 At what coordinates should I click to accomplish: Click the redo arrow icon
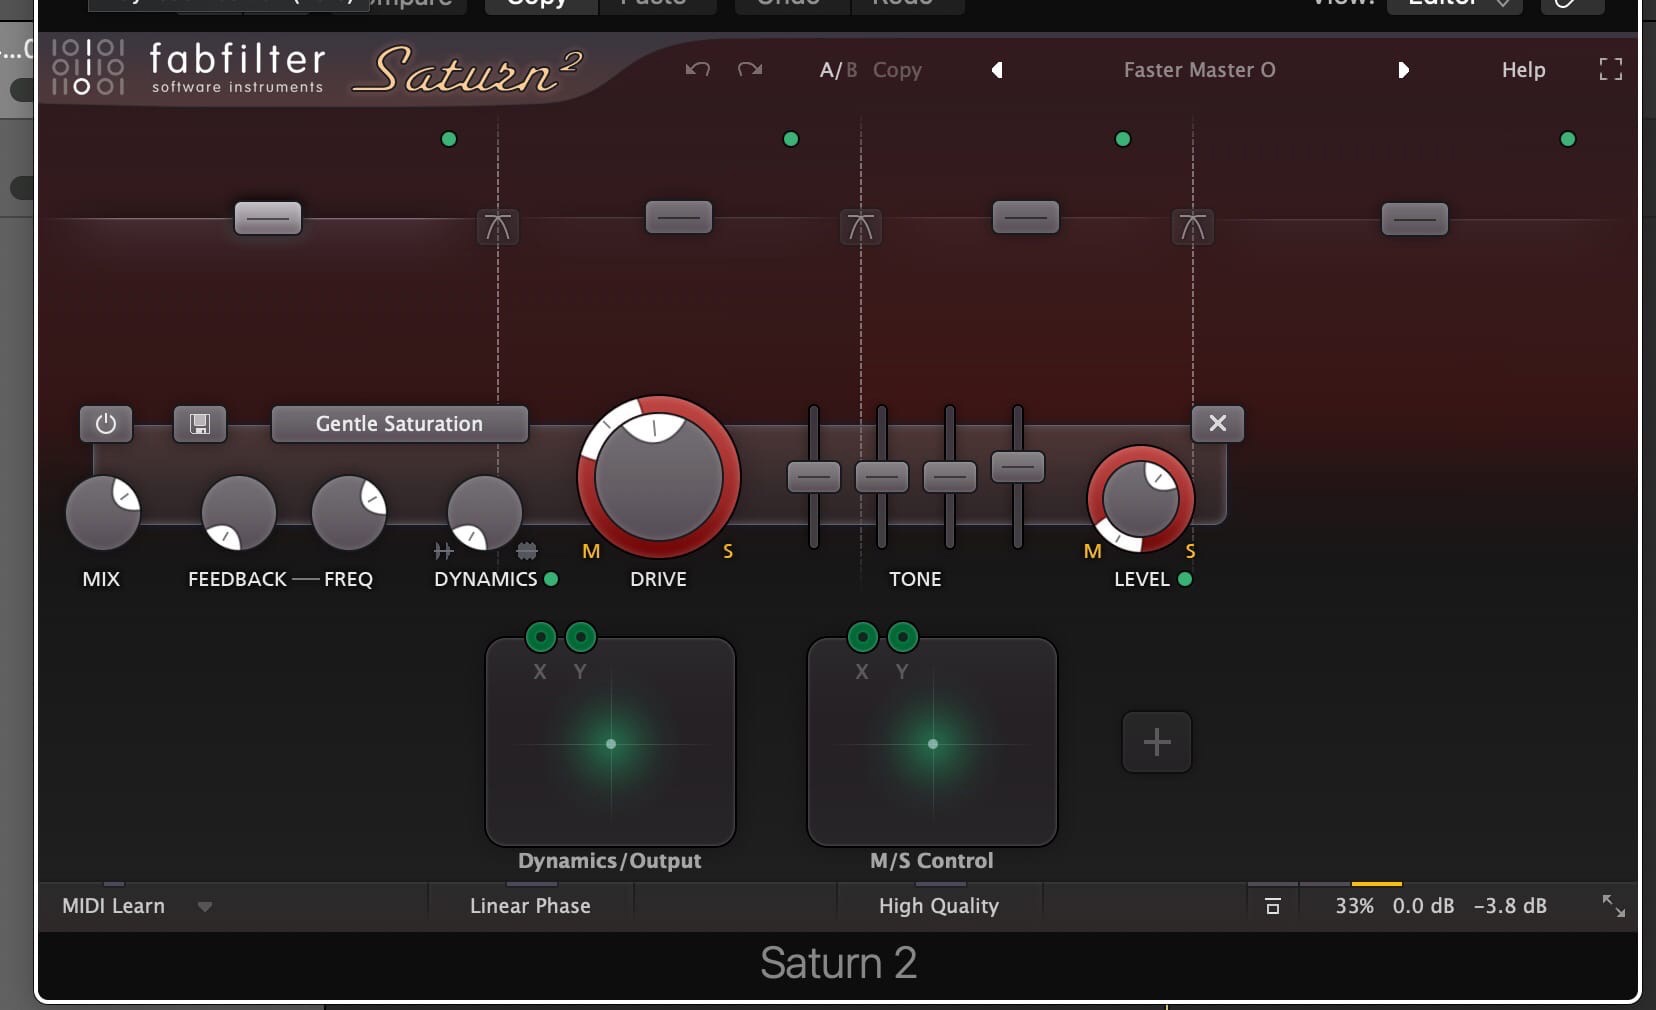click(750, 69)
